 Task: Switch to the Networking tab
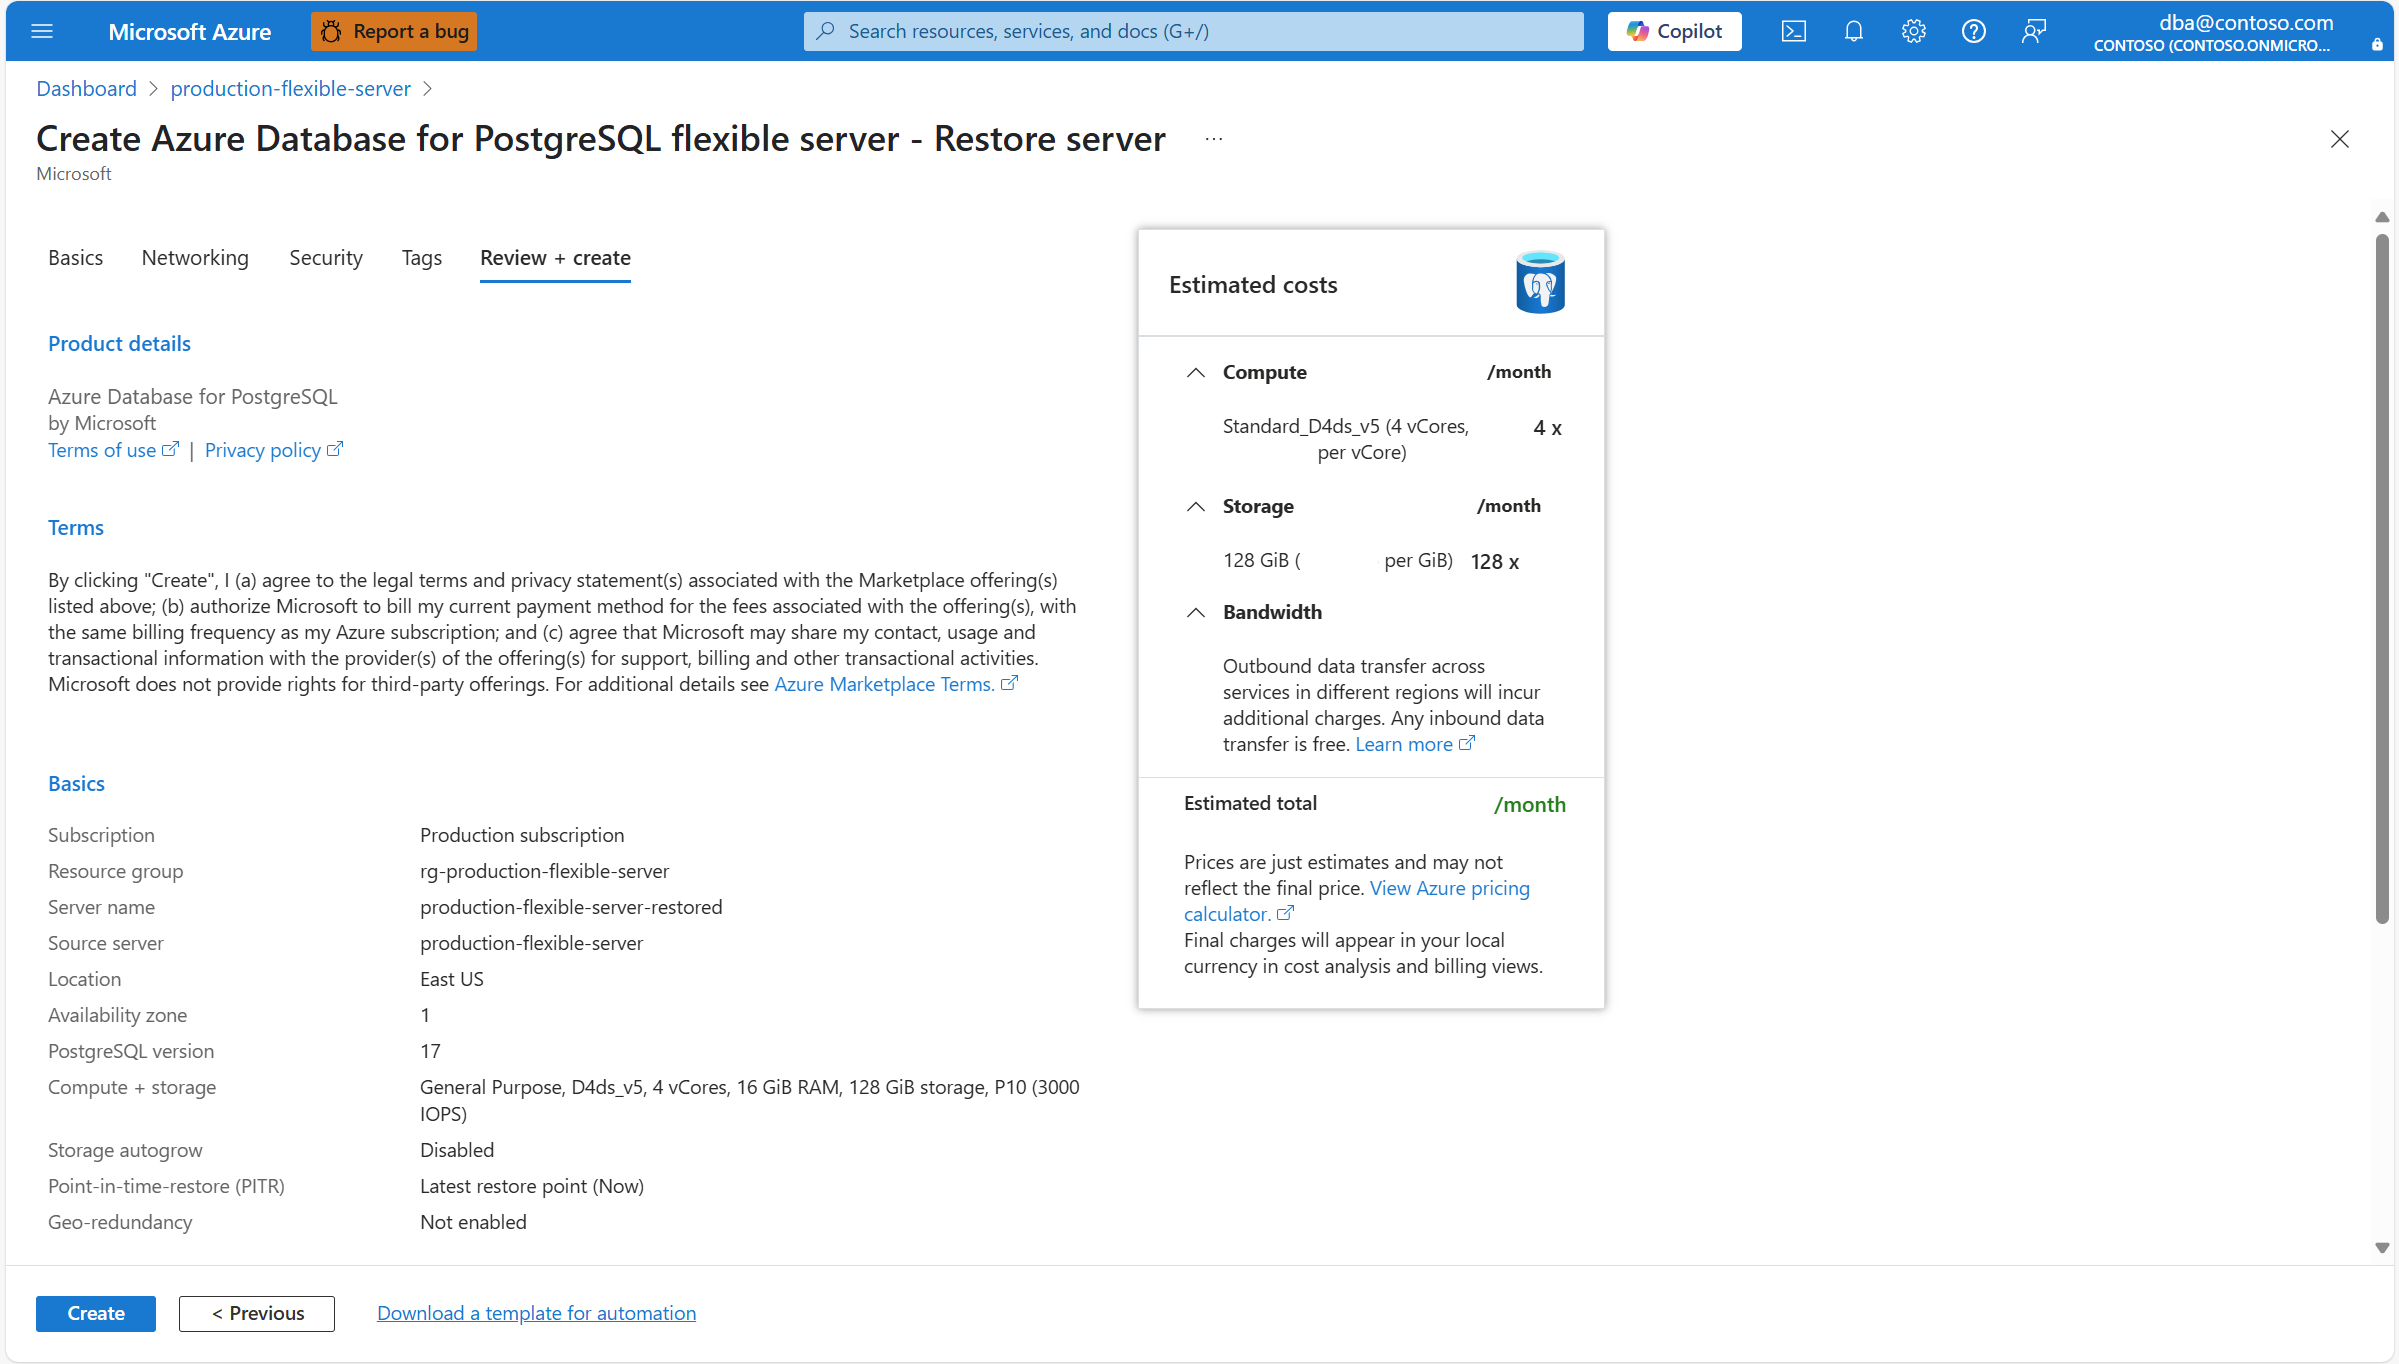click(195, 258)
